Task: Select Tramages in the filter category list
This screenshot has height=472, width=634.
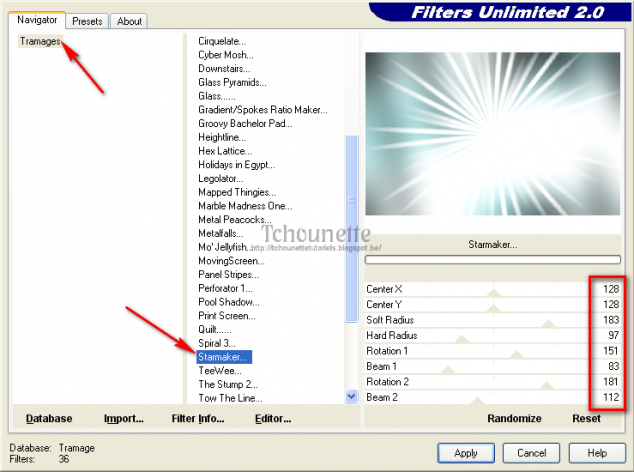Action: pyautogui.click(x=41, y=41)
